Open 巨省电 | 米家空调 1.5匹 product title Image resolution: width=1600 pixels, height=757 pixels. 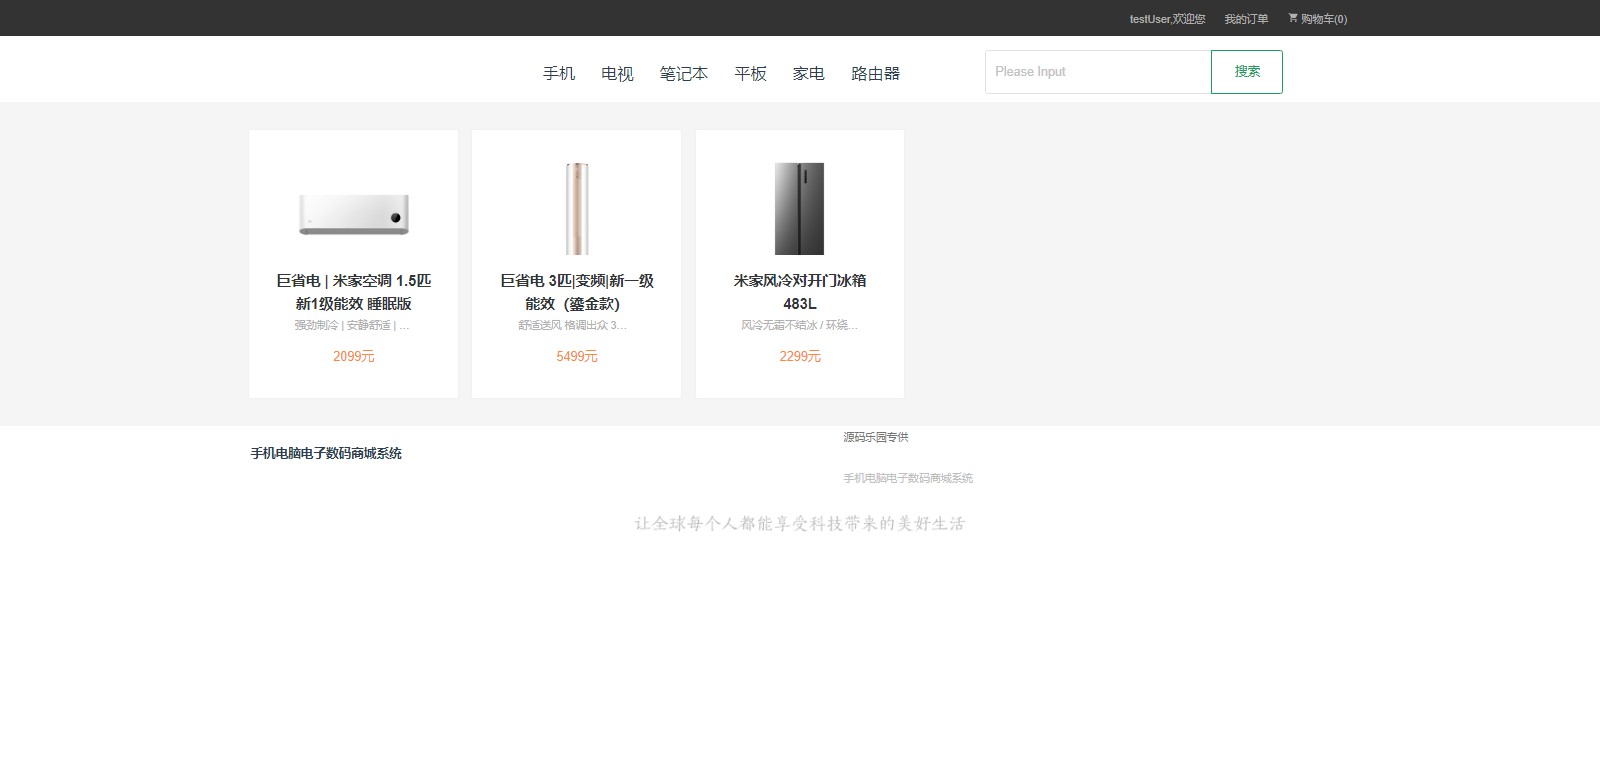tap(354, 292)
